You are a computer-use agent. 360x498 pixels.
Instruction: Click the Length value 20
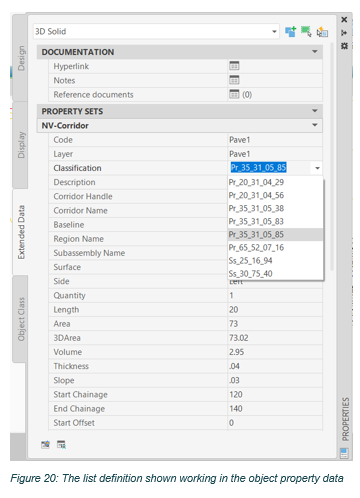(x=233, y=310)
